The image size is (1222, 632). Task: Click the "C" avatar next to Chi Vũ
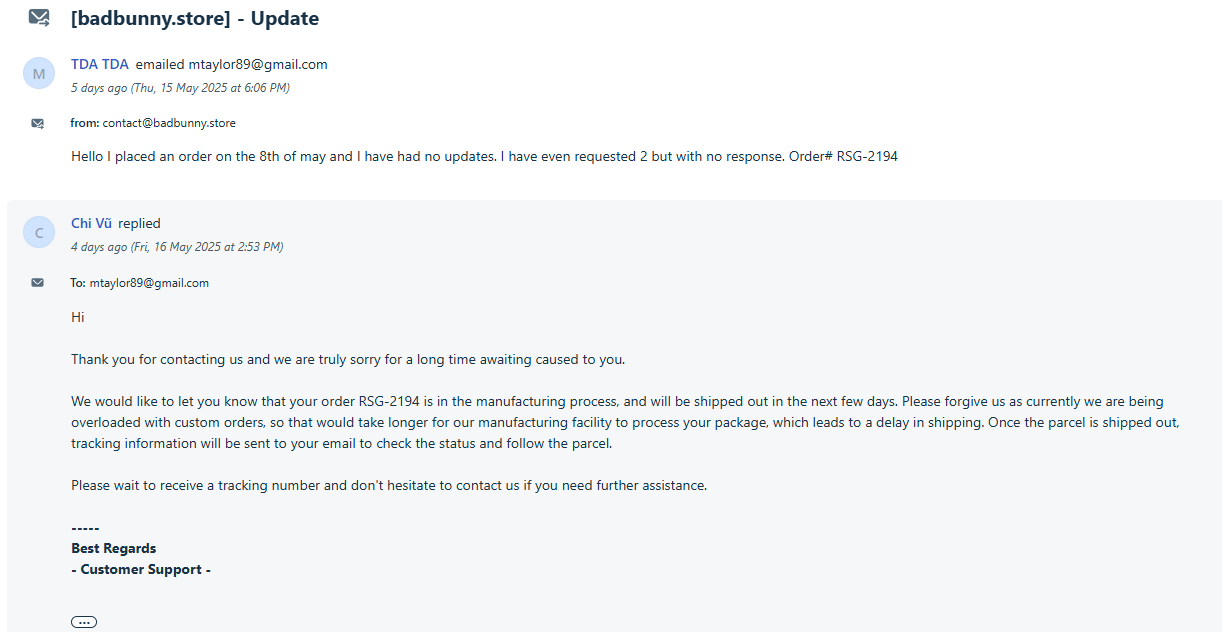(x=39, y=233)
